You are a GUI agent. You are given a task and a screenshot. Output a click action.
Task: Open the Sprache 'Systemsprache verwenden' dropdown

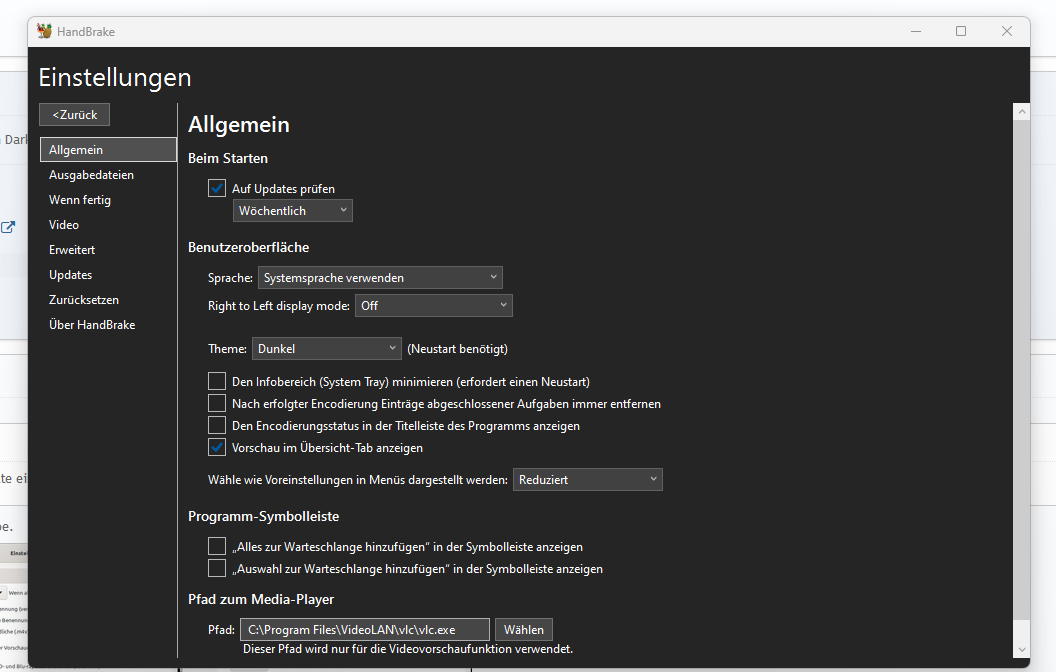[380, 277]
